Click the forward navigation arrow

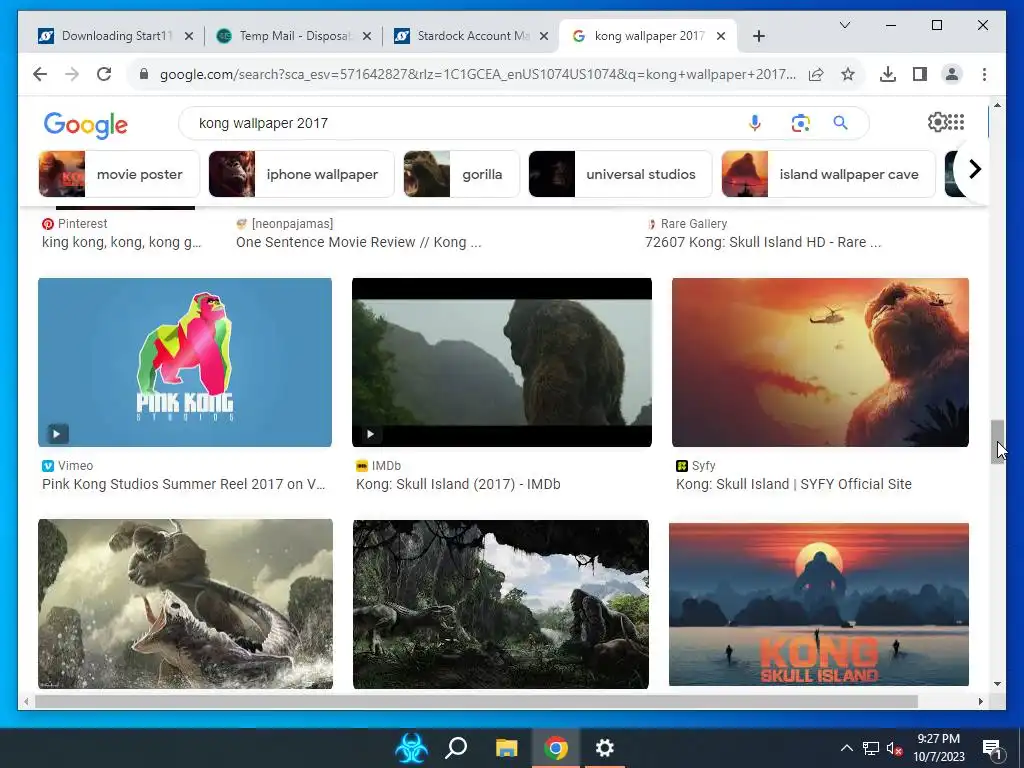pyautogui.click(x=72, y=74)
